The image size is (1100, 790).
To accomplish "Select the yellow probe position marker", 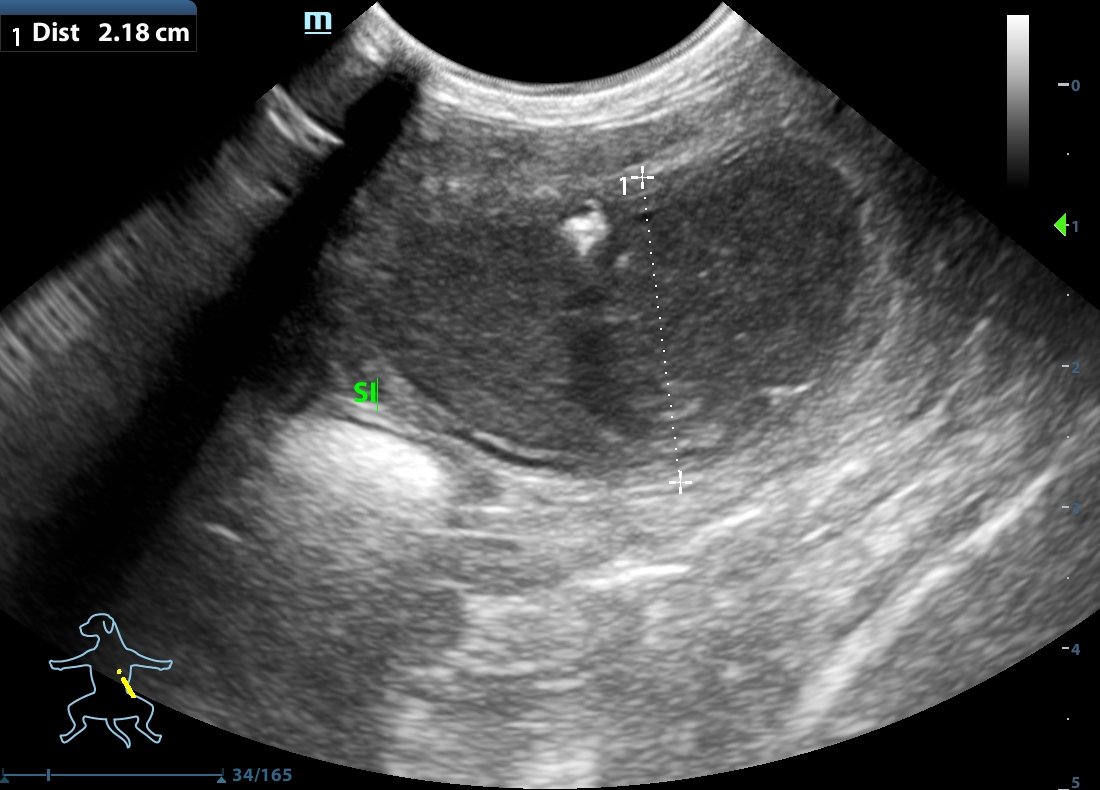I will (125, 684).
